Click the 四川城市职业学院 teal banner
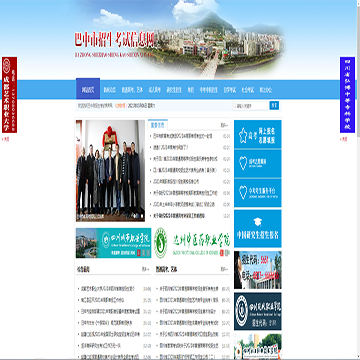The height and width of the screenshot is (360, 360). (113, 243)
